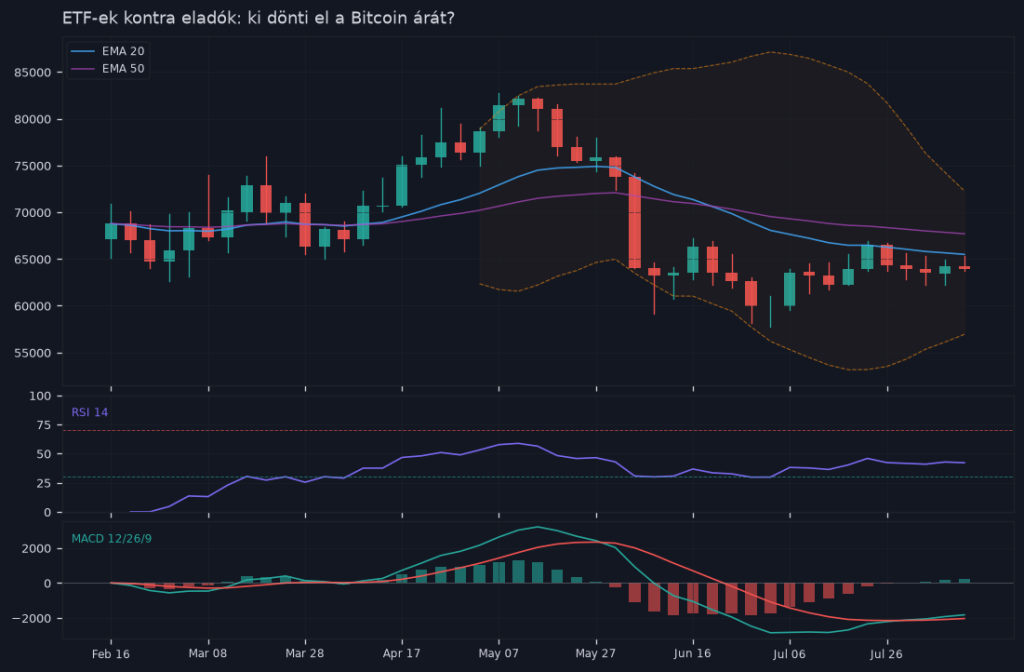Screen dimensions: 1024x672
Task: Click the RSI axis value 75
Action: pos(44,425)
